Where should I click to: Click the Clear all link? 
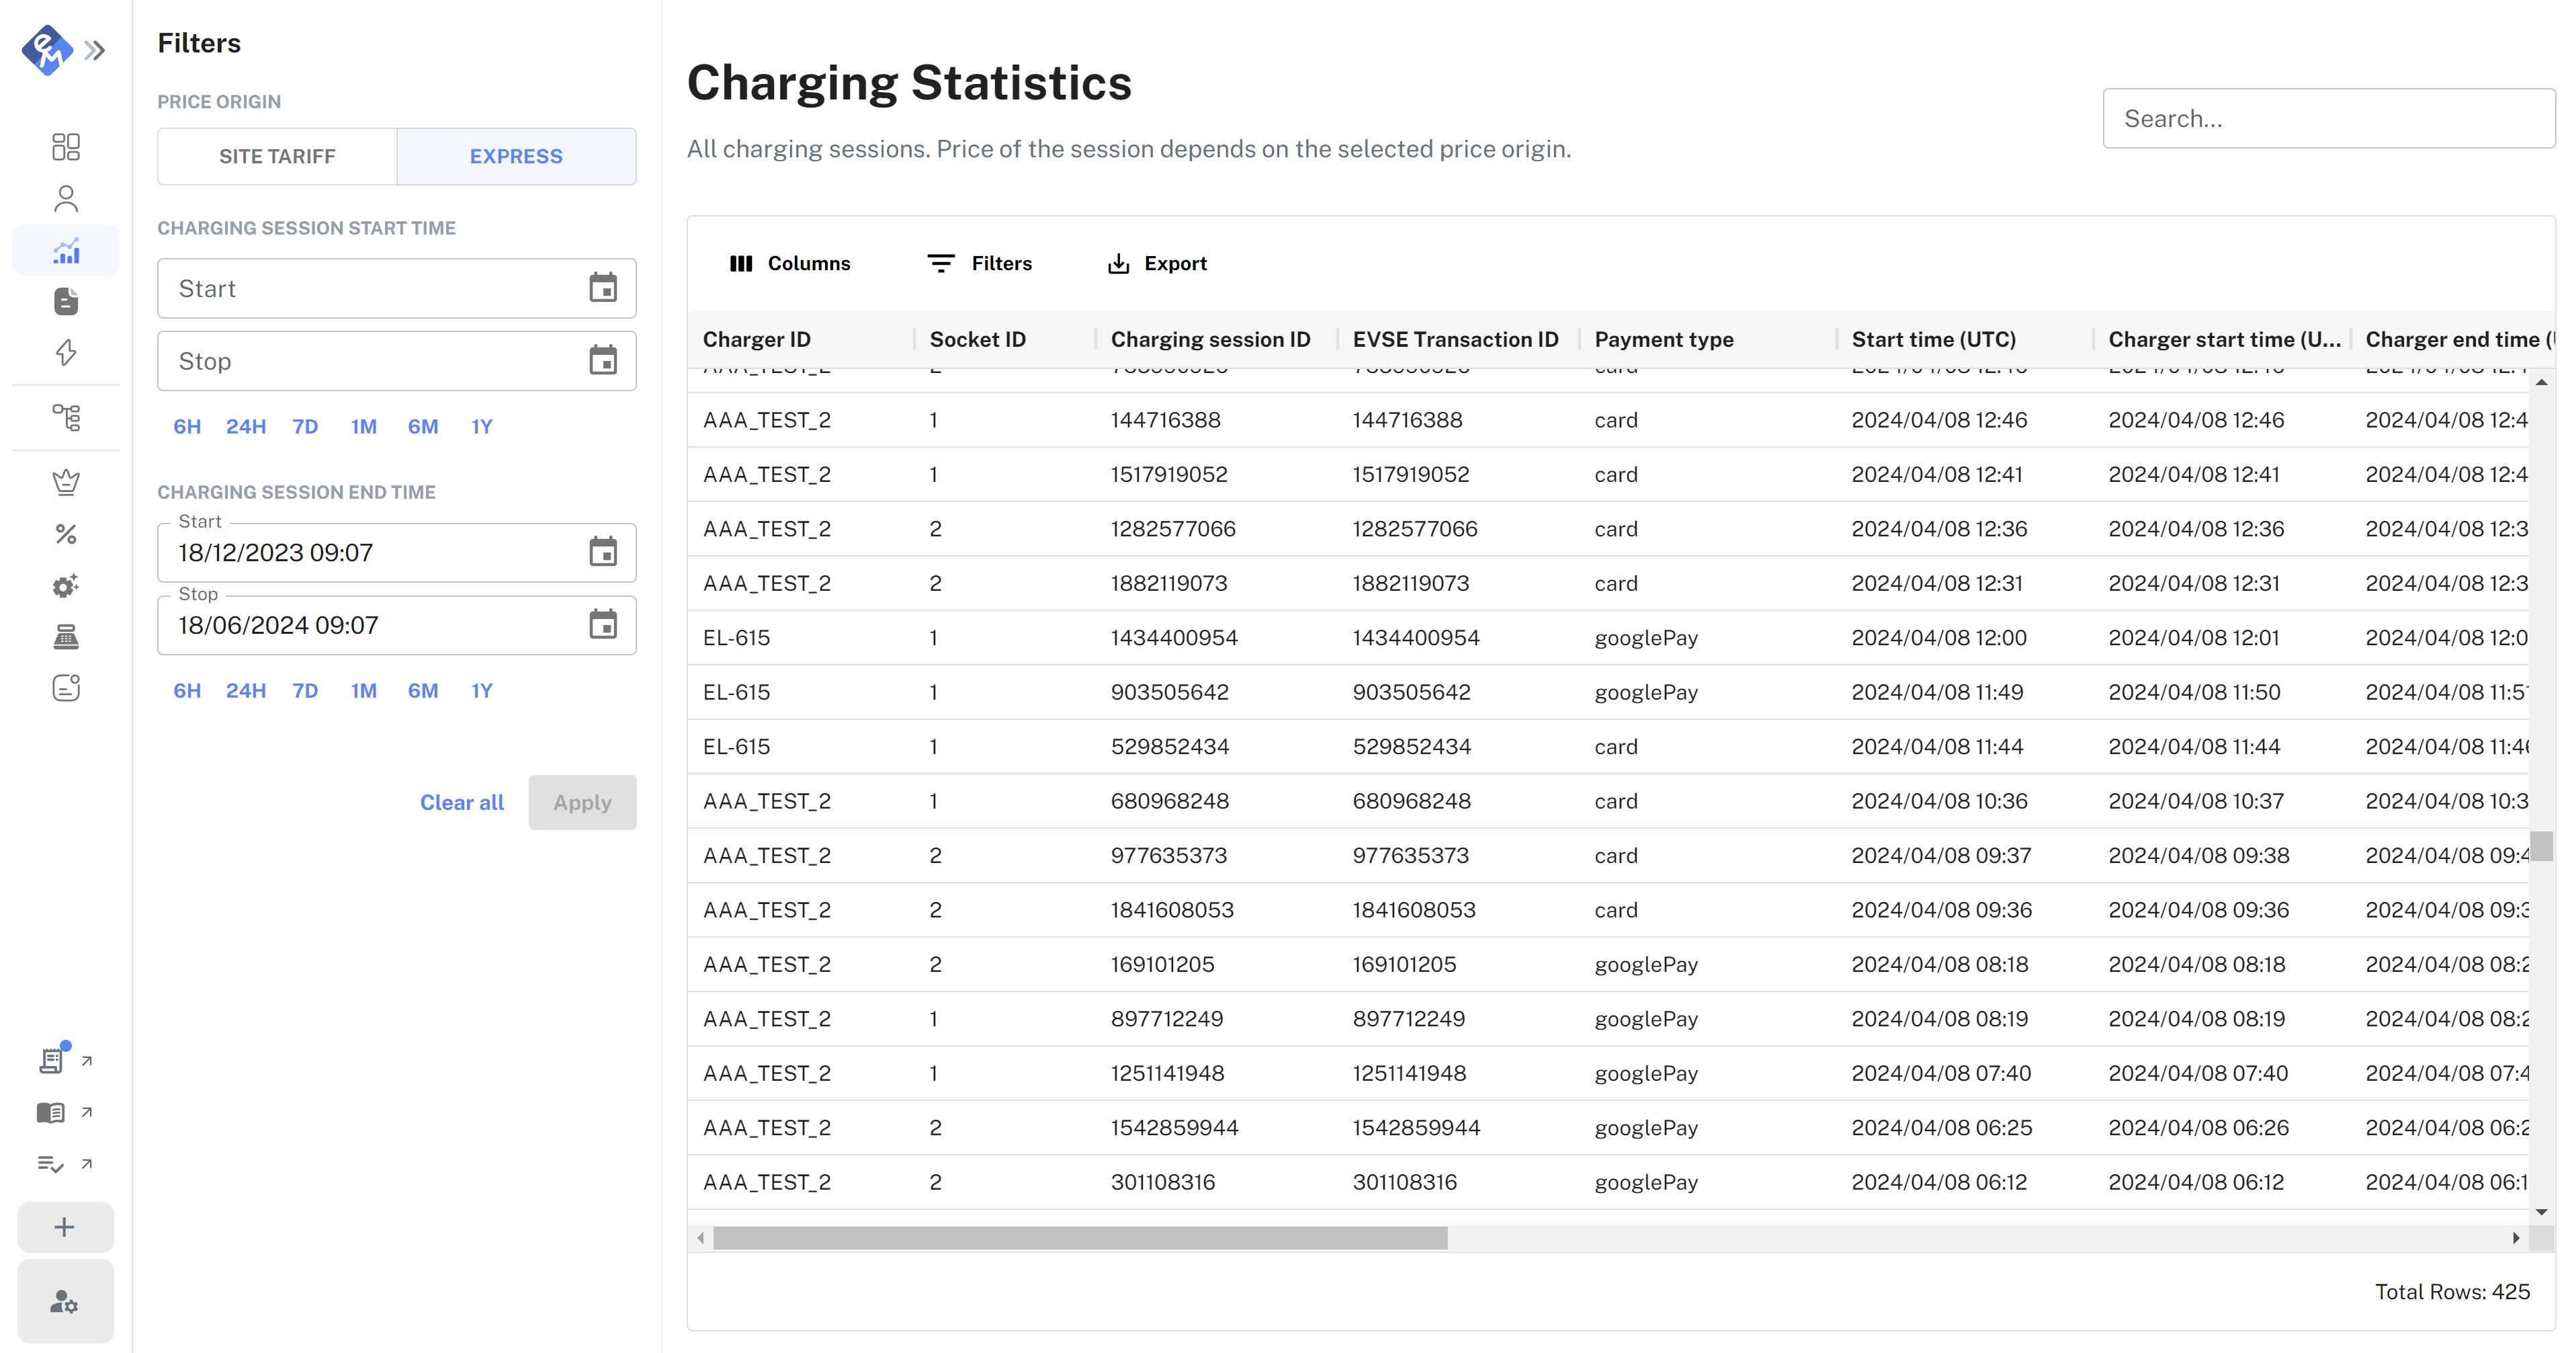click(x=461, y=802)
